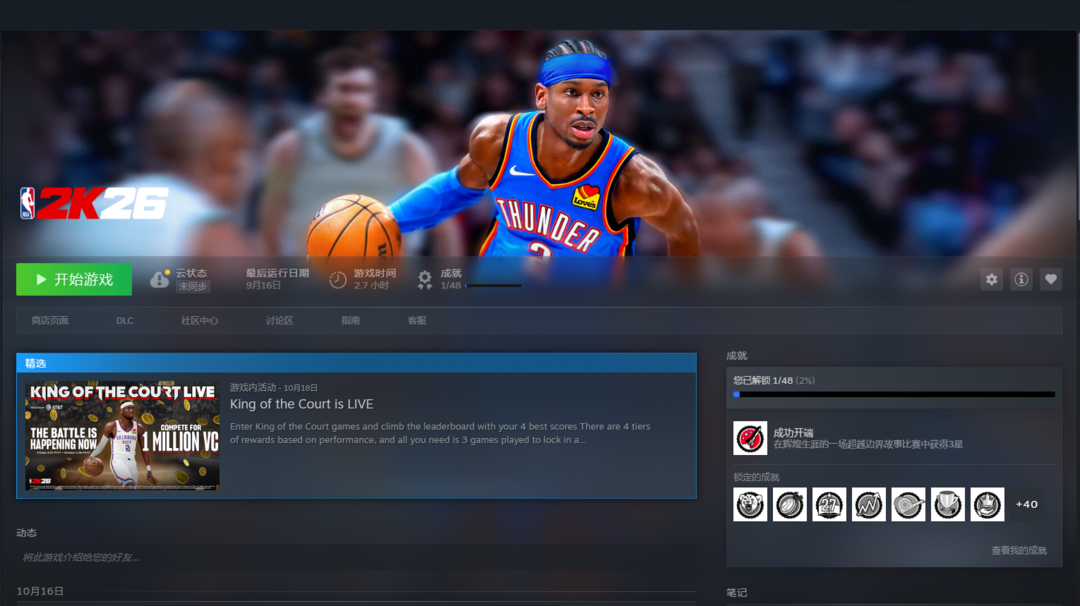Open the unlocked rocket achievement icon
The height and width of the screenshot is (606, 1080).
pos(750,438)
